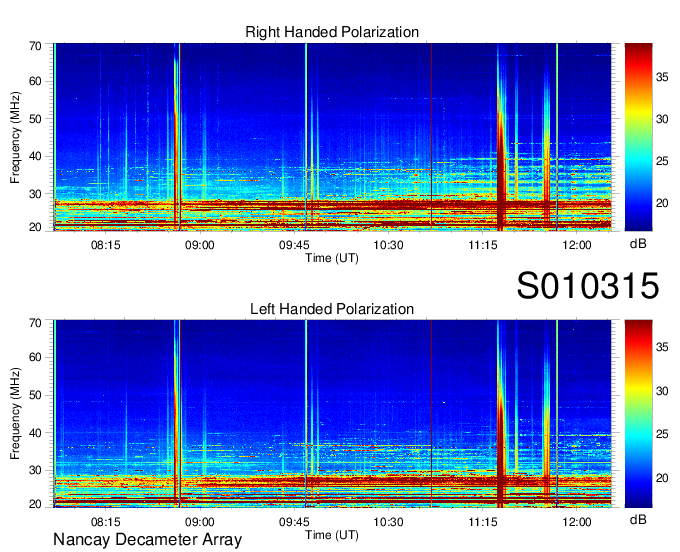Click 40 MHz tick on right-handed plot
The image size is (680, 552).
click(x=35, y=156)
